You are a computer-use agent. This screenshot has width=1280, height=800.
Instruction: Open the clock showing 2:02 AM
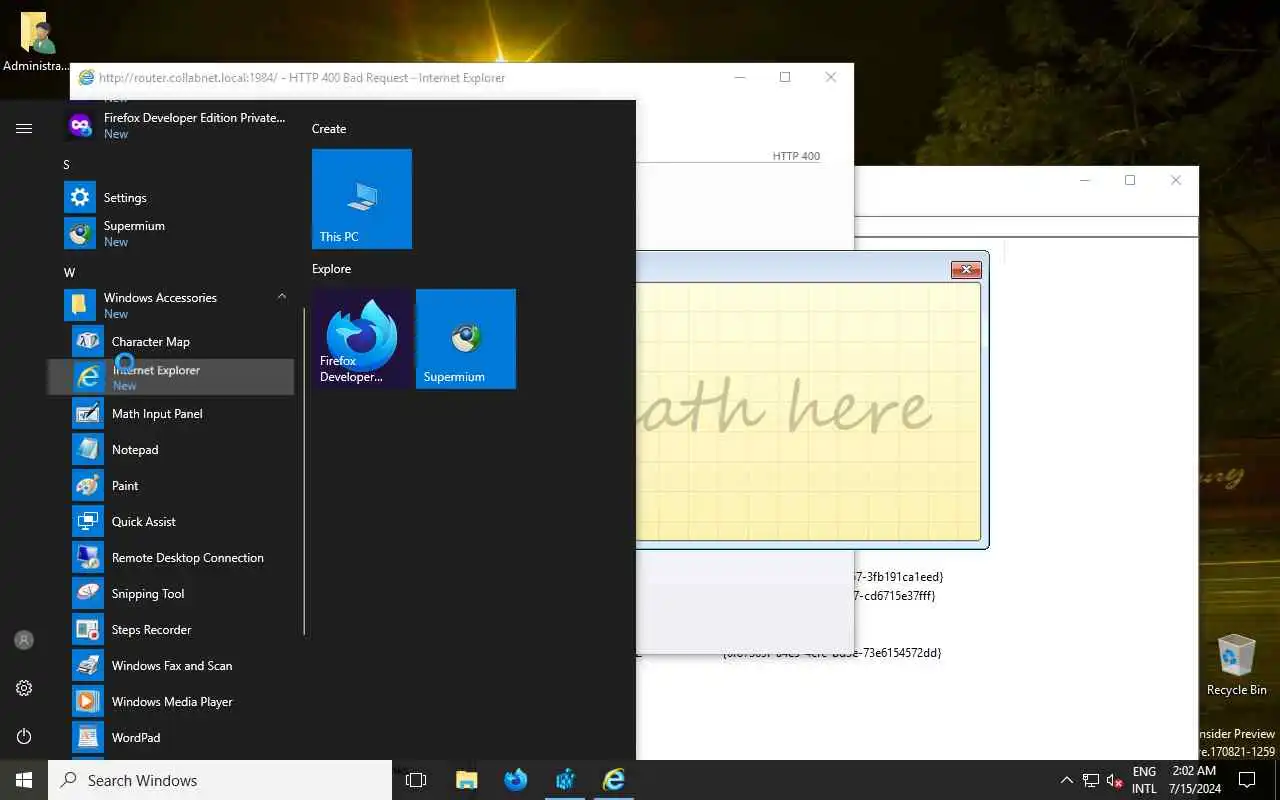point(1194,780)
